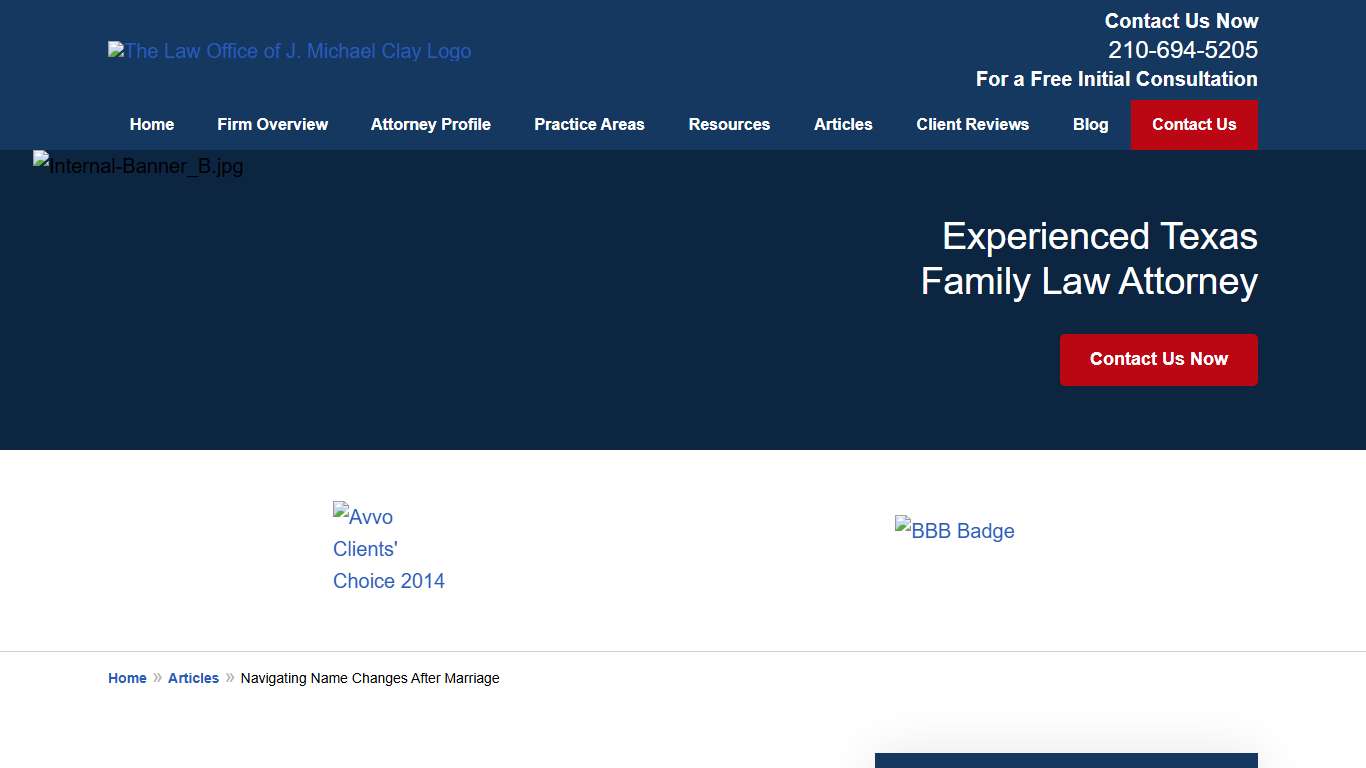
Task: Click the BBB Badge icon
Action: tap(954, 531)
